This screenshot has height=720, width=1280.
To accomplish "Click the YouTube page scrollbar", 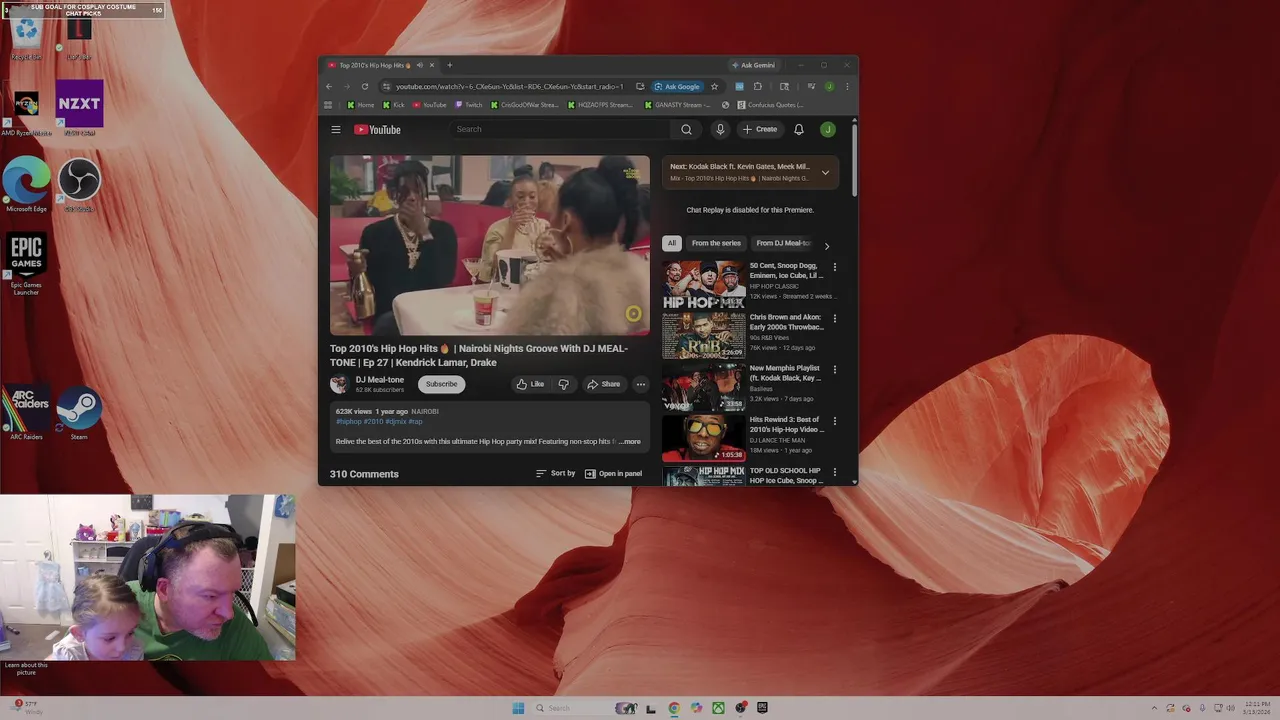I will [854, 160].
